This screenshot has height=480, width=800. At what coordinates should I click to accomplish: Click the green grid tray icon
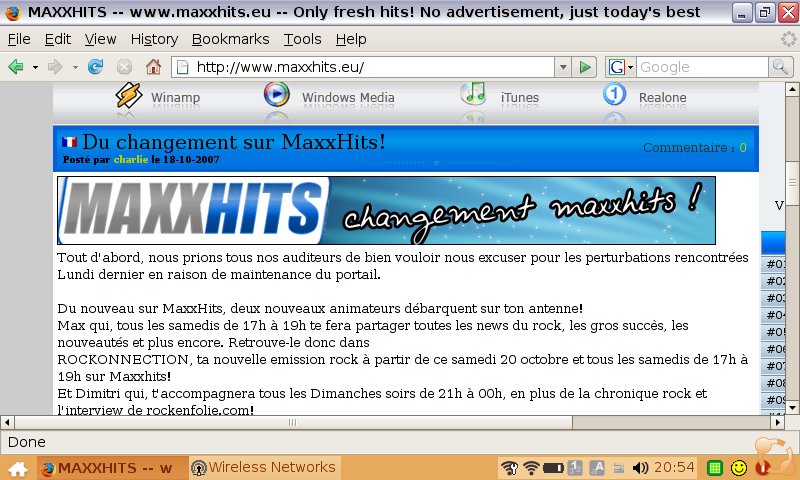click(x=715, y=468)
